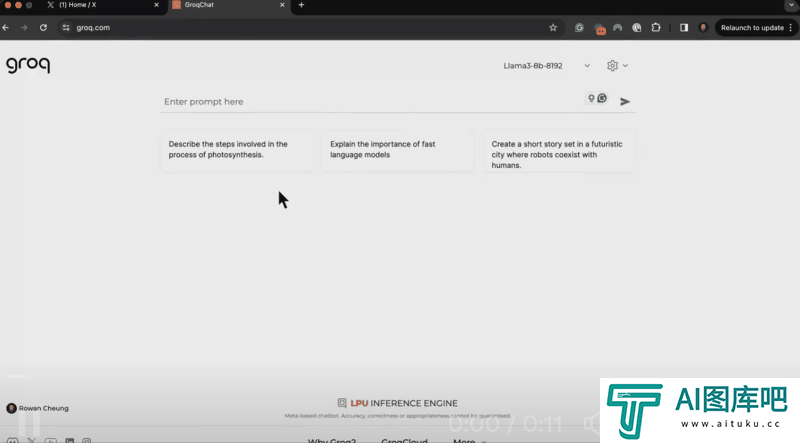
Task: Click the gray arch extension icon
Action: coord(617,28)
